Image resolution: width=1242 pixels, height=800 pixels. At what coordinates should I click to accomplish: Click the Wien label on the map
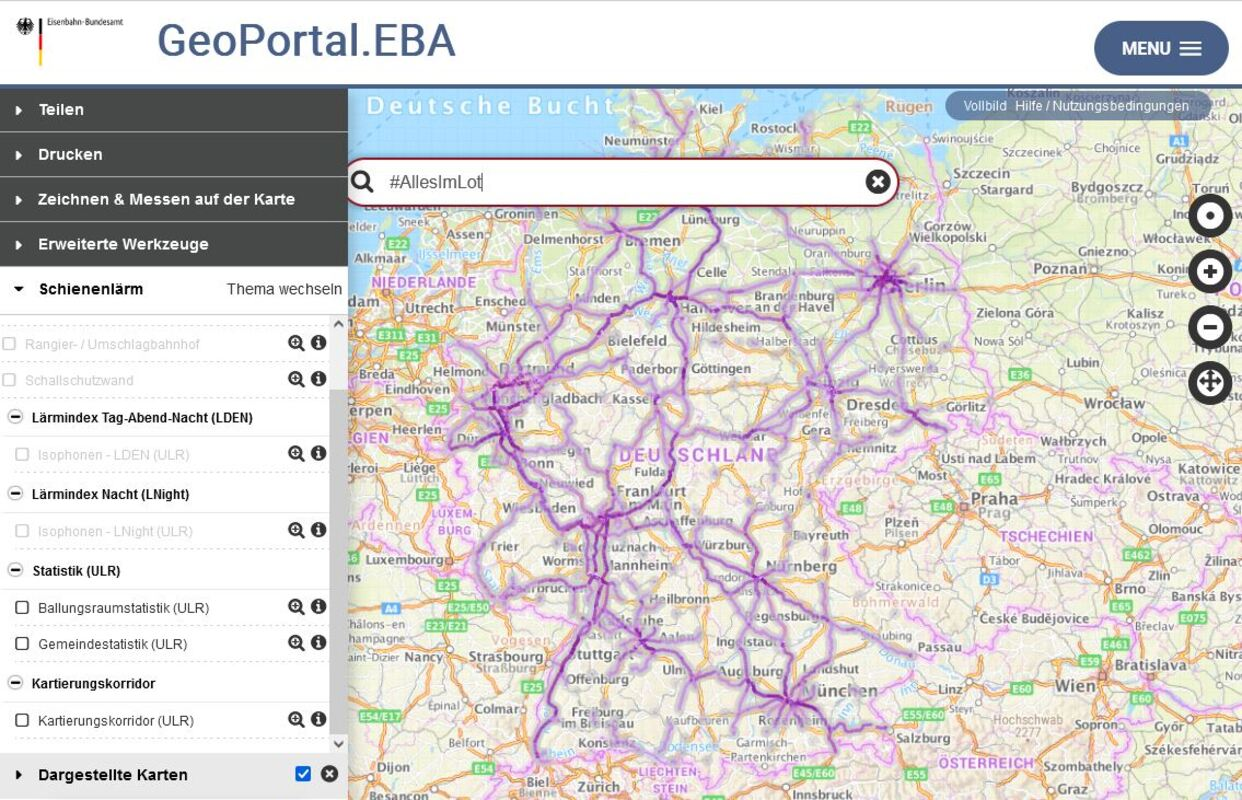[1075, 685]
